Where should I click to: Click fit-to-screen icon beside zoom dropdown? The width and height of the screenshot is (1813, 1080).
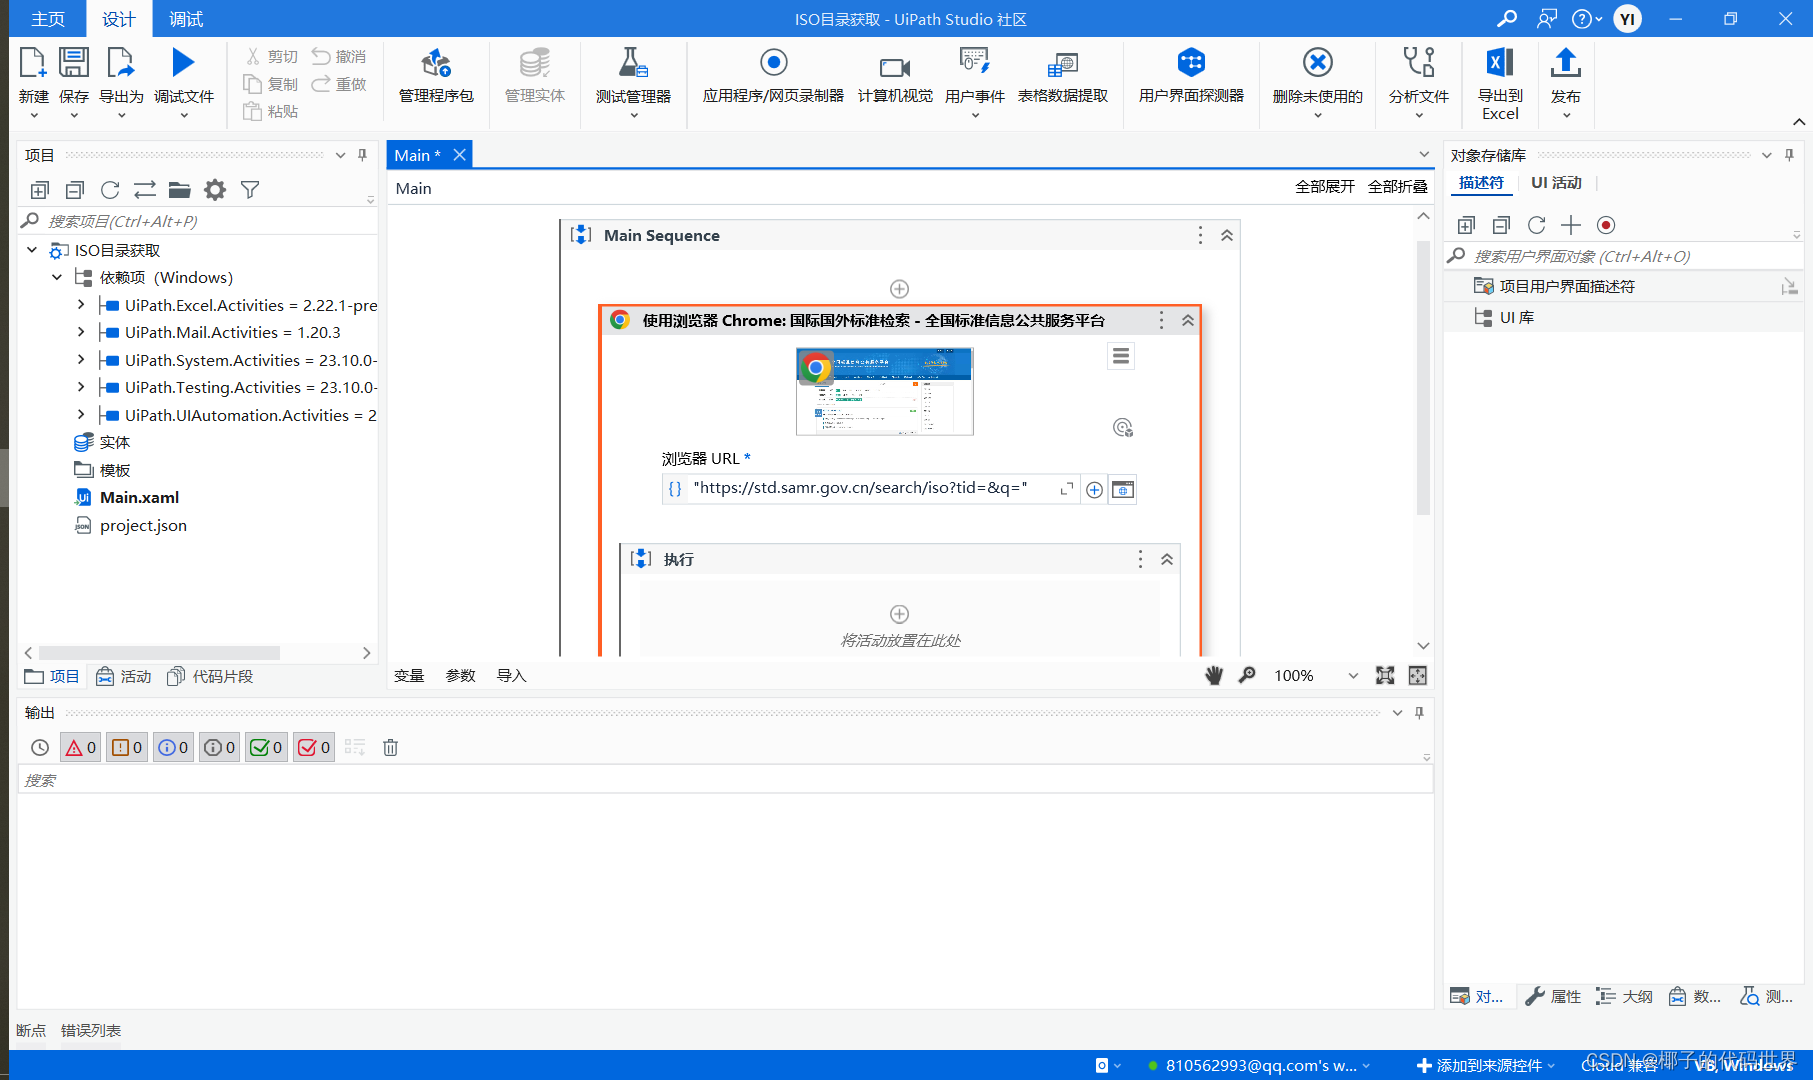1385,676
